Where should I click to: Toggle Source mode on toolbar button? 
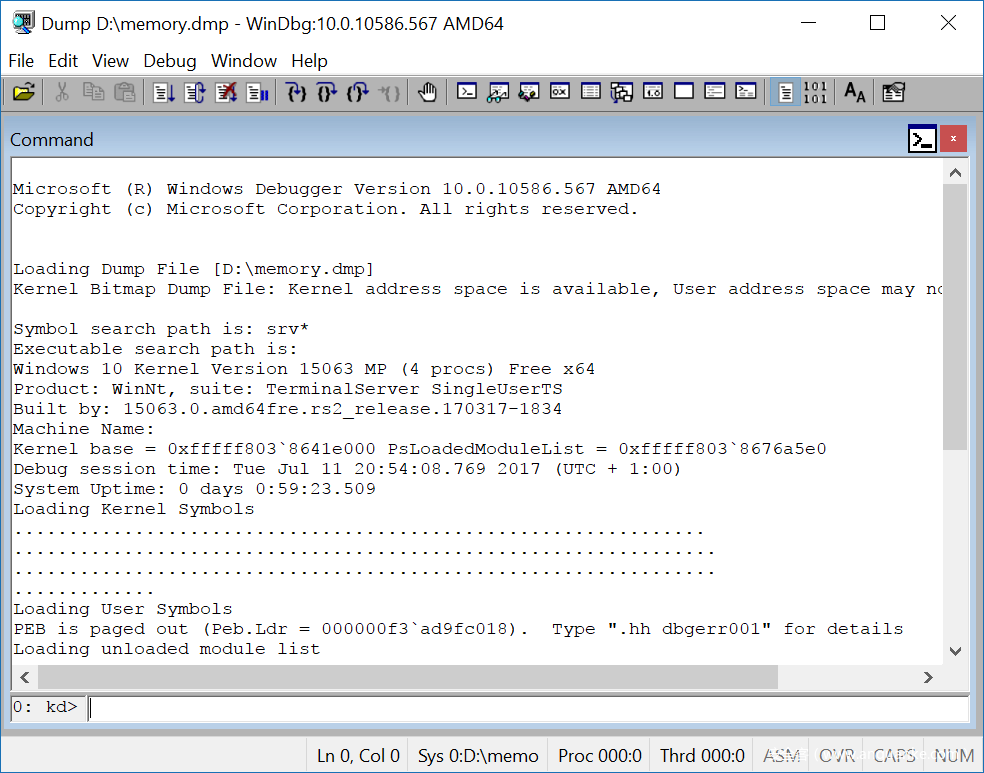click(785, 92)
